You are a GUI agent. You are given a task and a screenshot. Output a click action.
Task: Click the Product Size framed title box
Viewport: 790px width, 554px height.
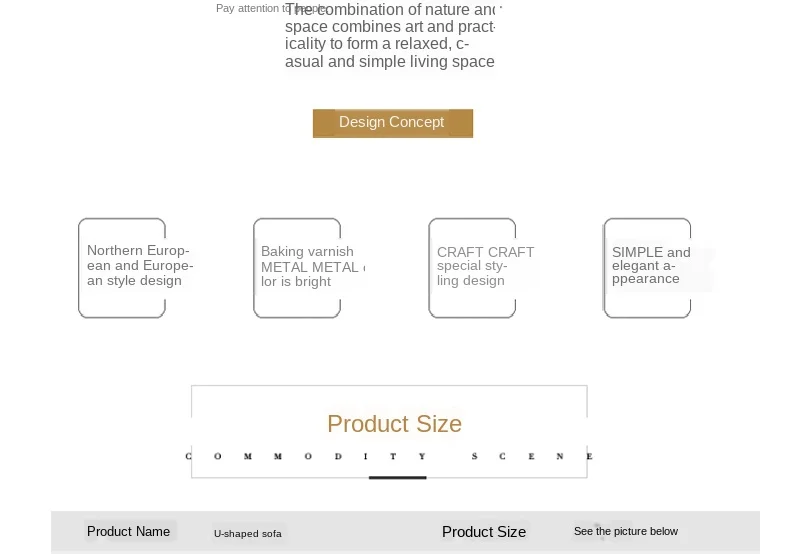(x=389, y=432)
